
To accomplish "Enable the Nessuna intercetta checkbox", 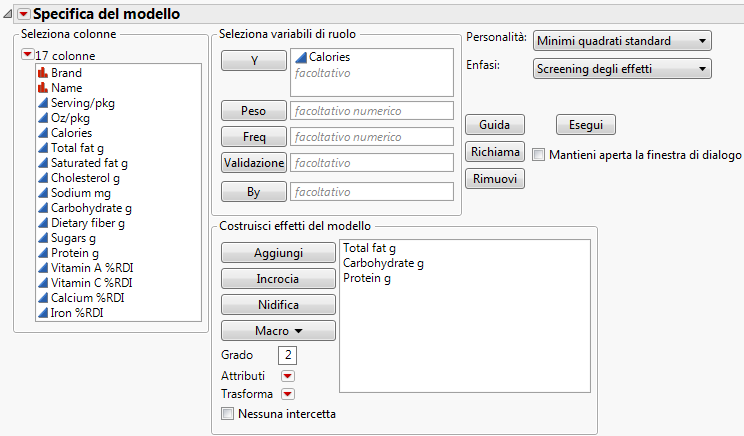I will click(x=228, y=413).
